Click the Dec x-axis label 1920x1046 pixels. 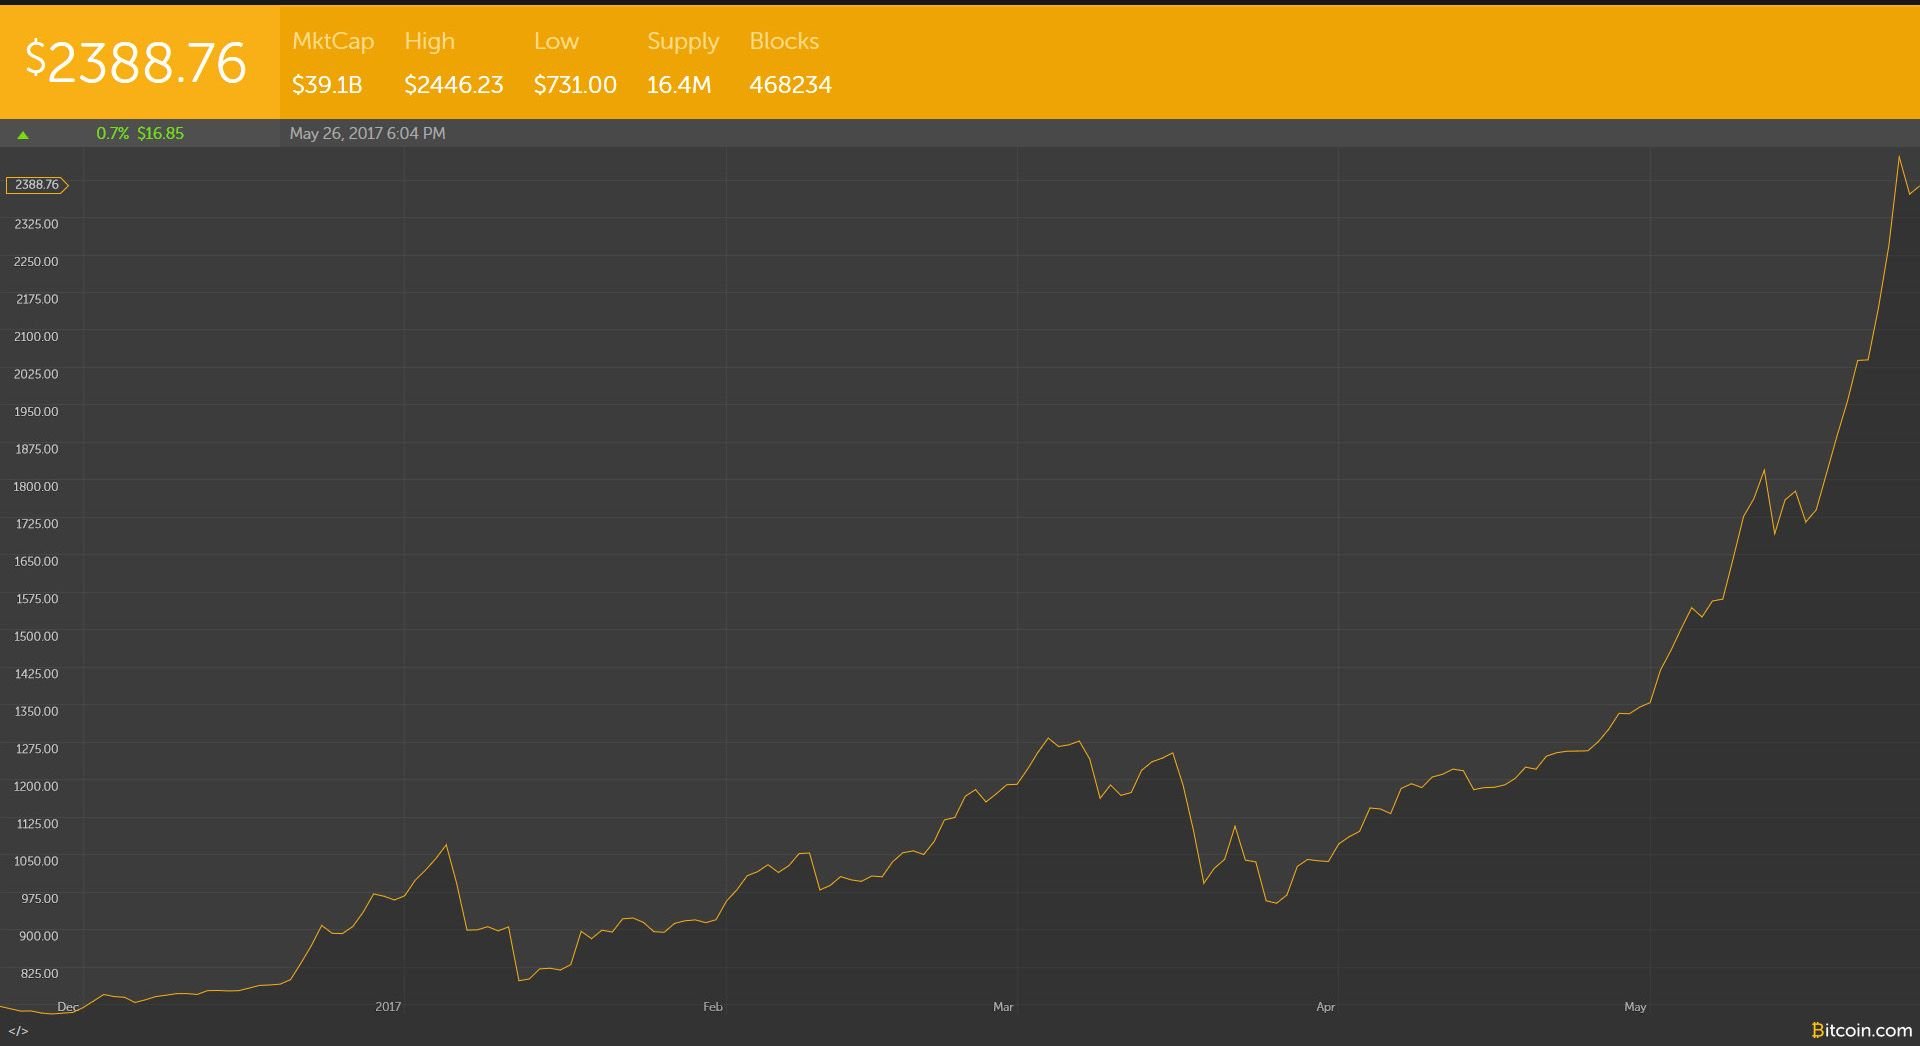68,1007
